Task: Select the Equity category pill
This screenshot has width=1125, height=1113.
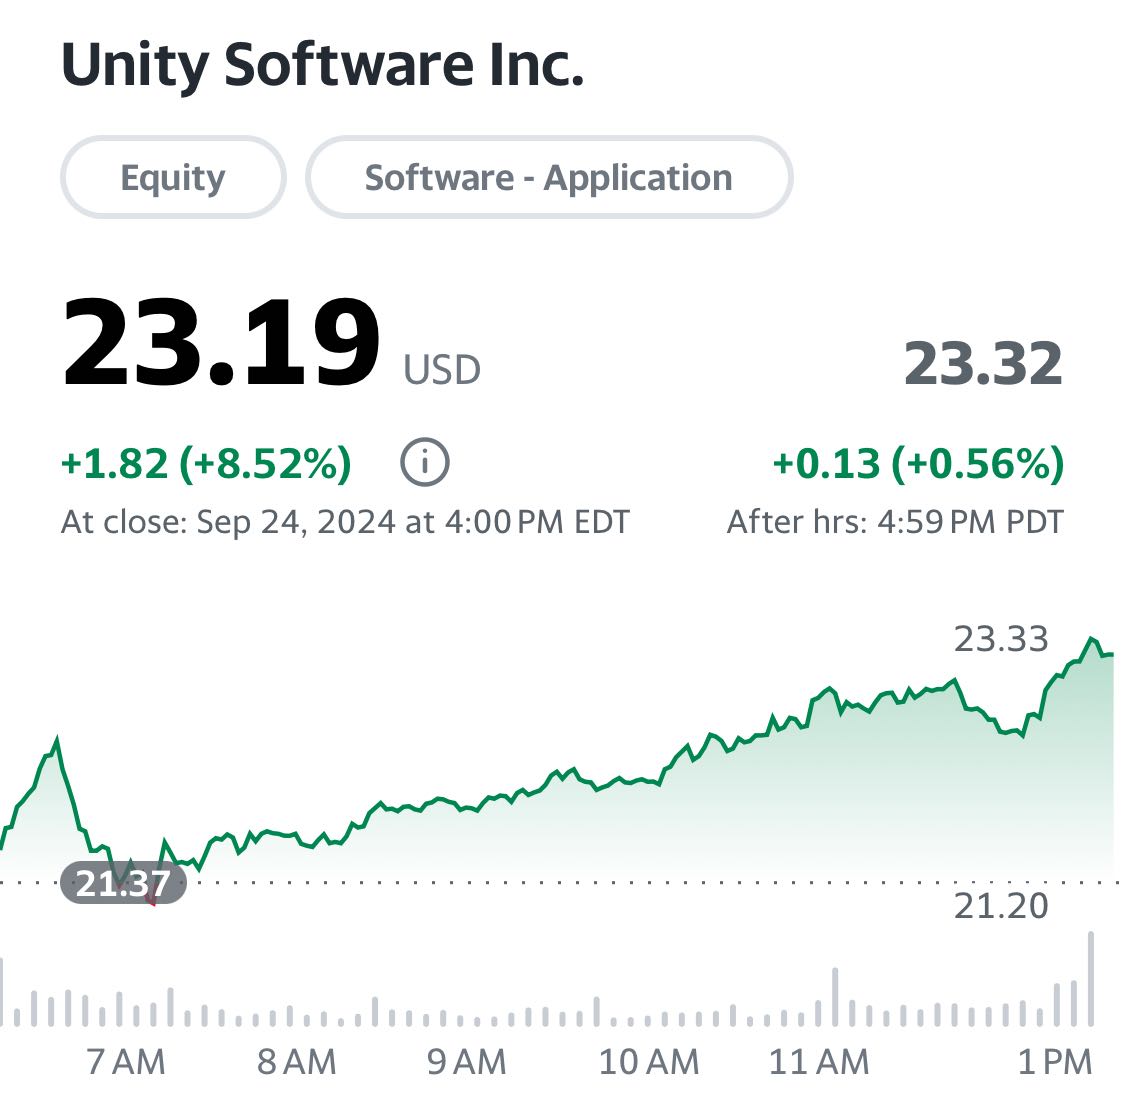Action: pyautogui.click(x=174, y=177)
